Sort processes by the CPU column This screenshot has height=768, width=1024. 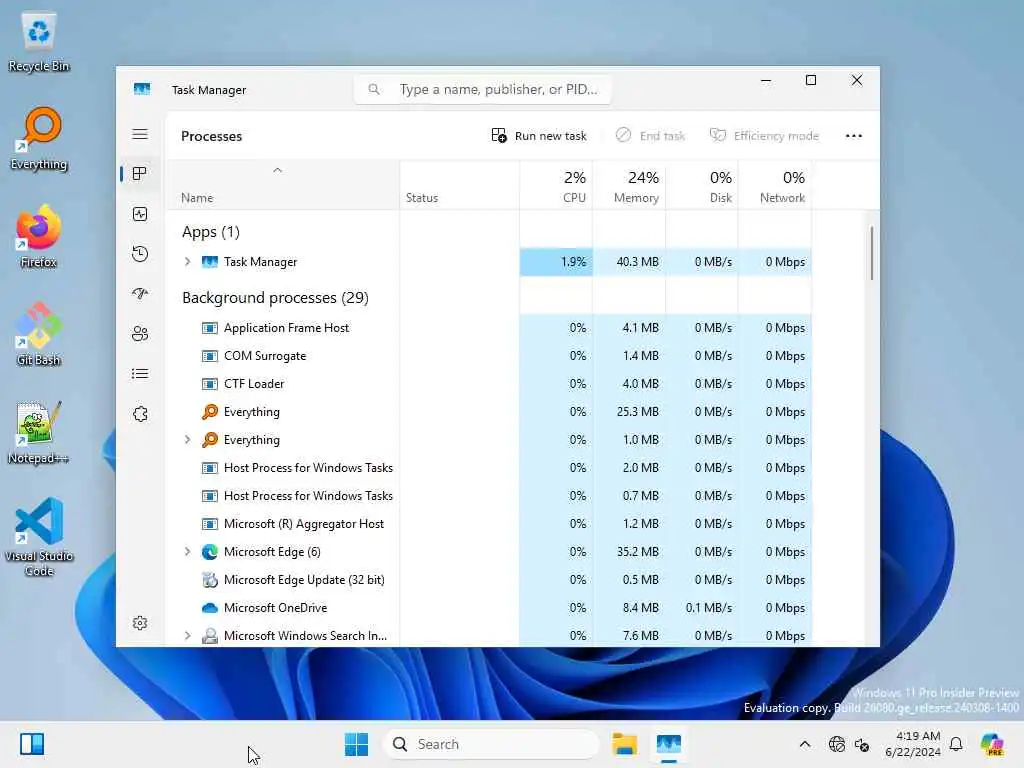pos(556,187)
